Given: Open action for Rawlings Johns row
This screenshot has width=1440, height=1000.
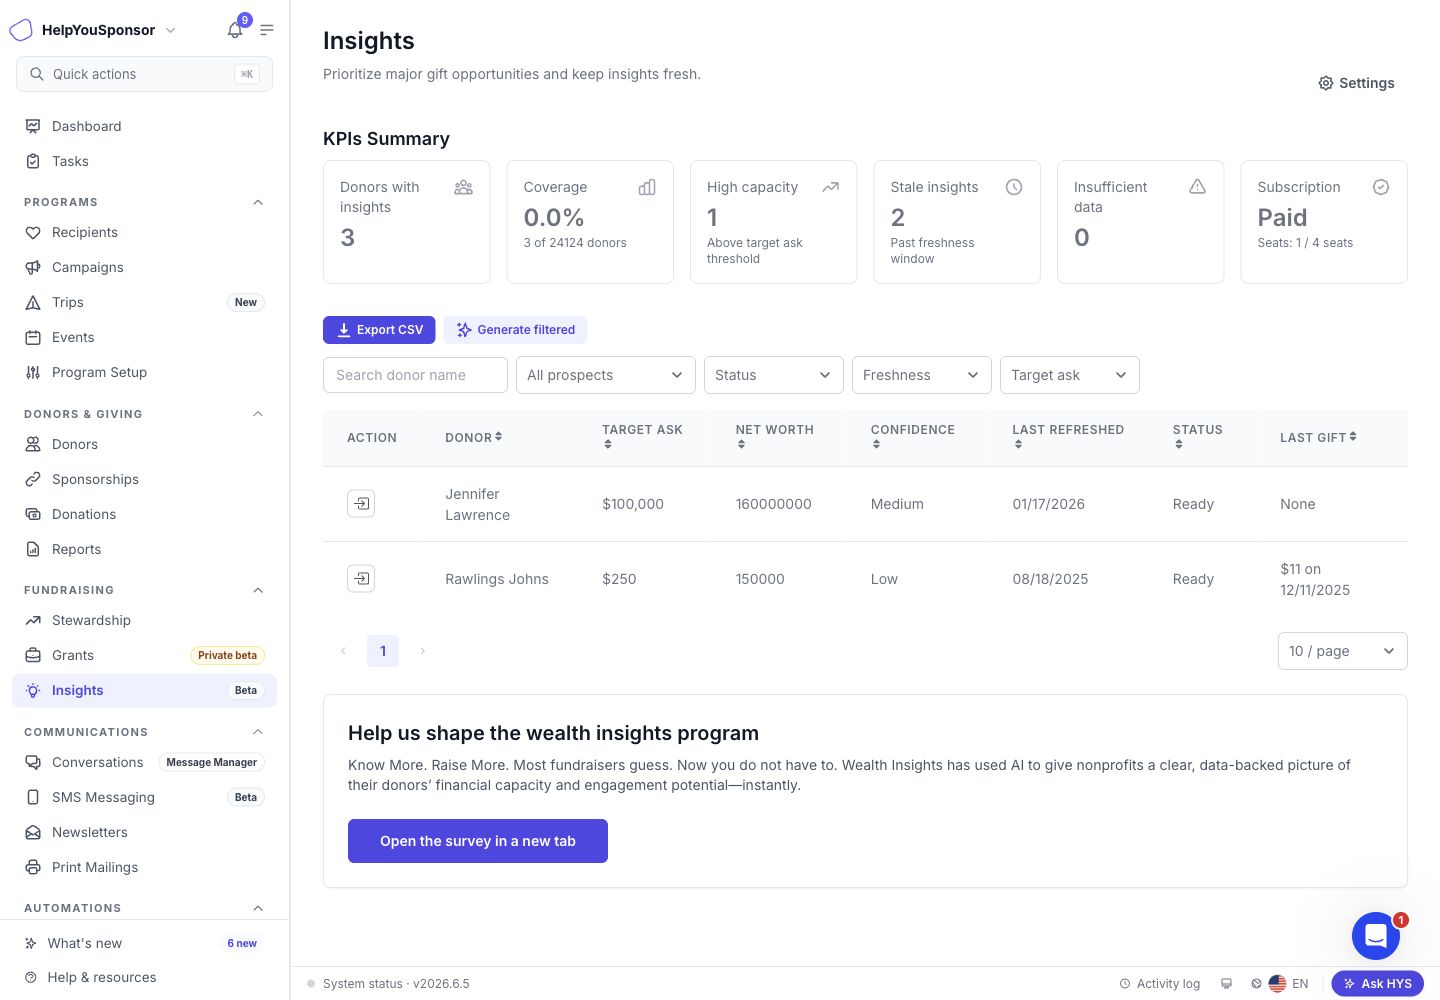Looking at the screenshot, I should point(361,579).
